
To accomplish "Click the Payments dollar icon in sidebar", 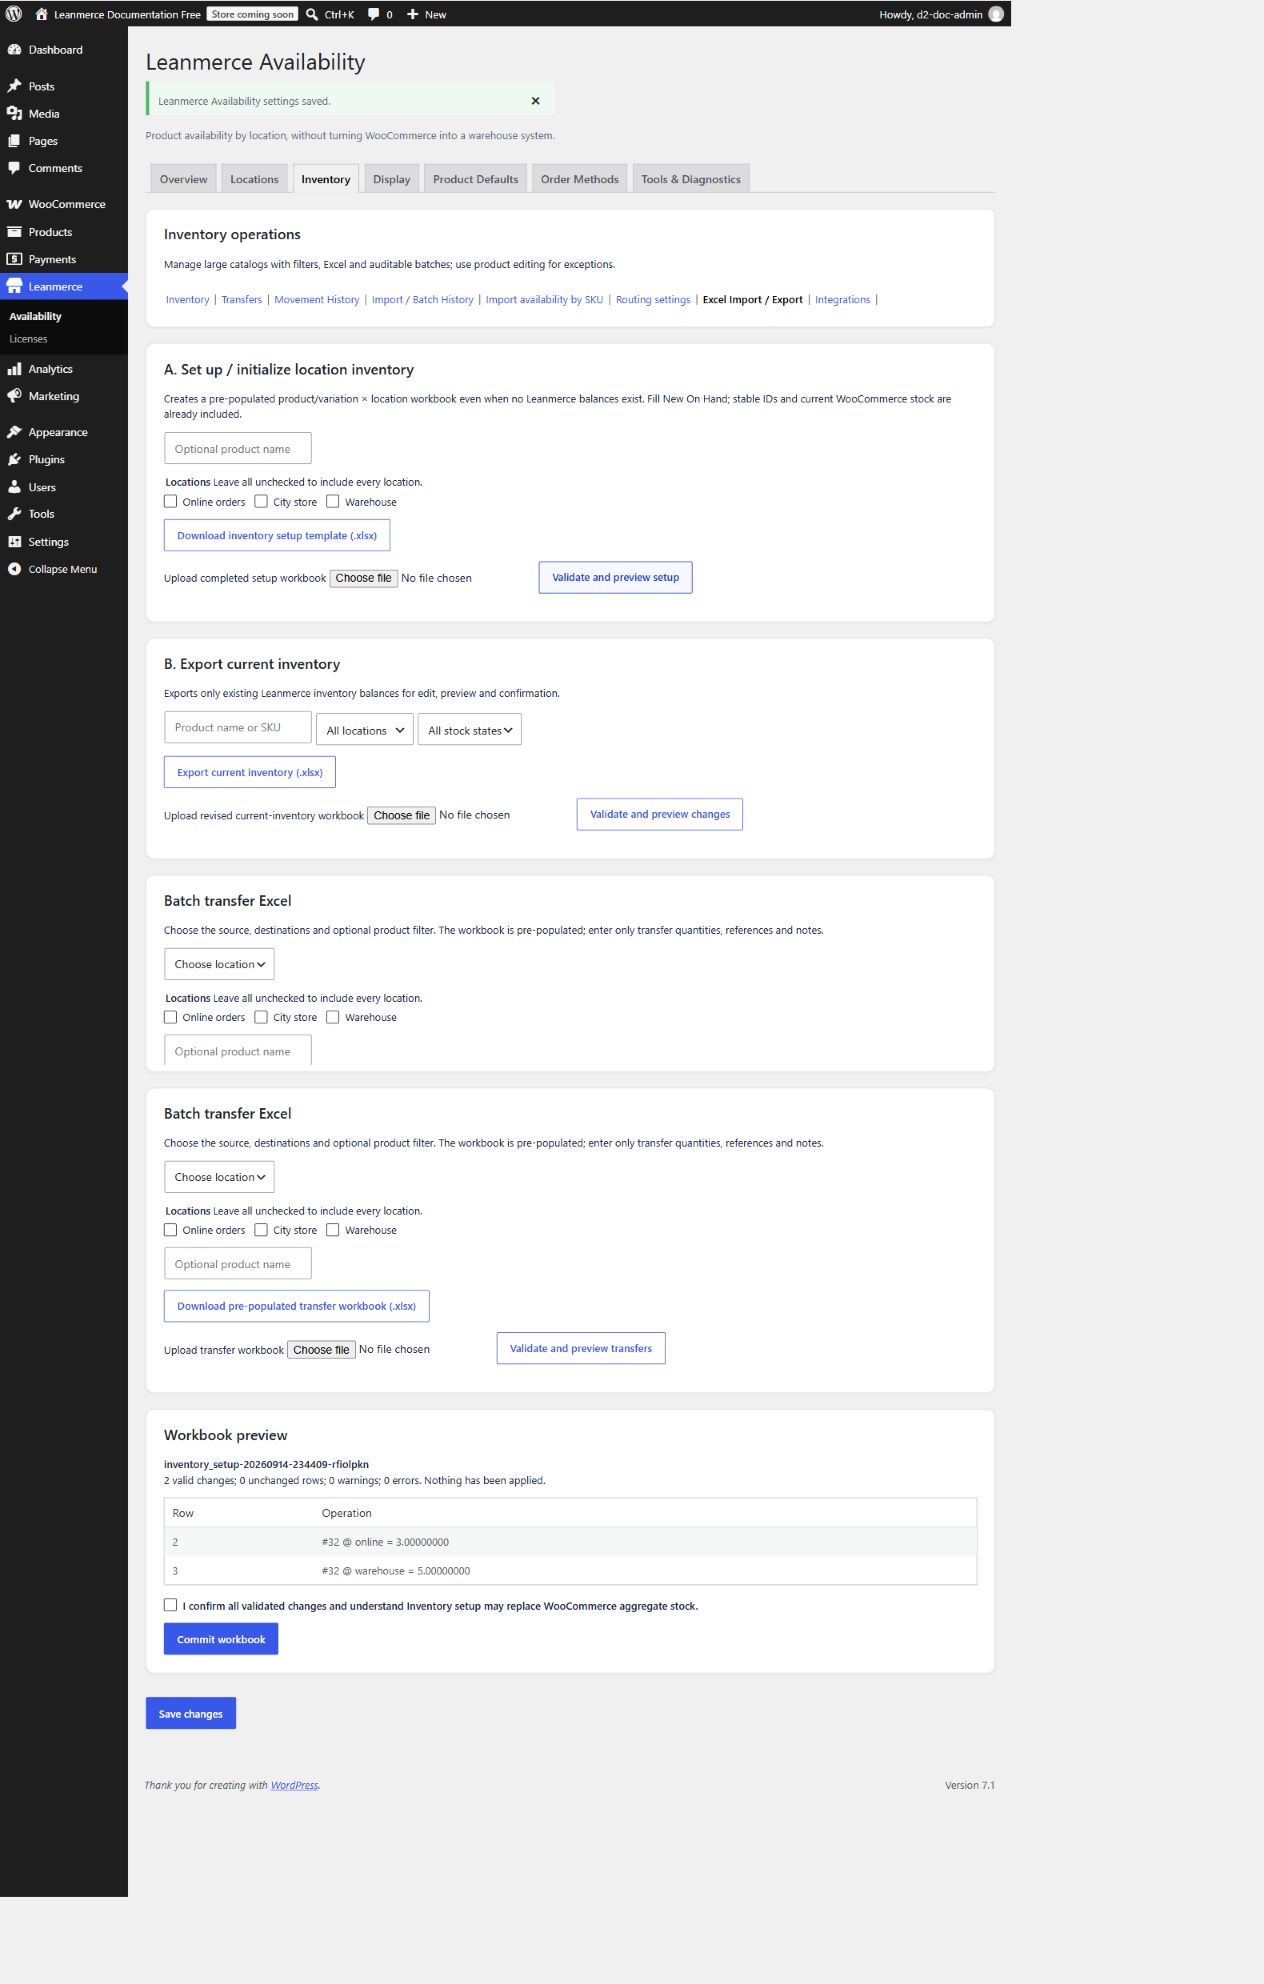I will 14,259.
